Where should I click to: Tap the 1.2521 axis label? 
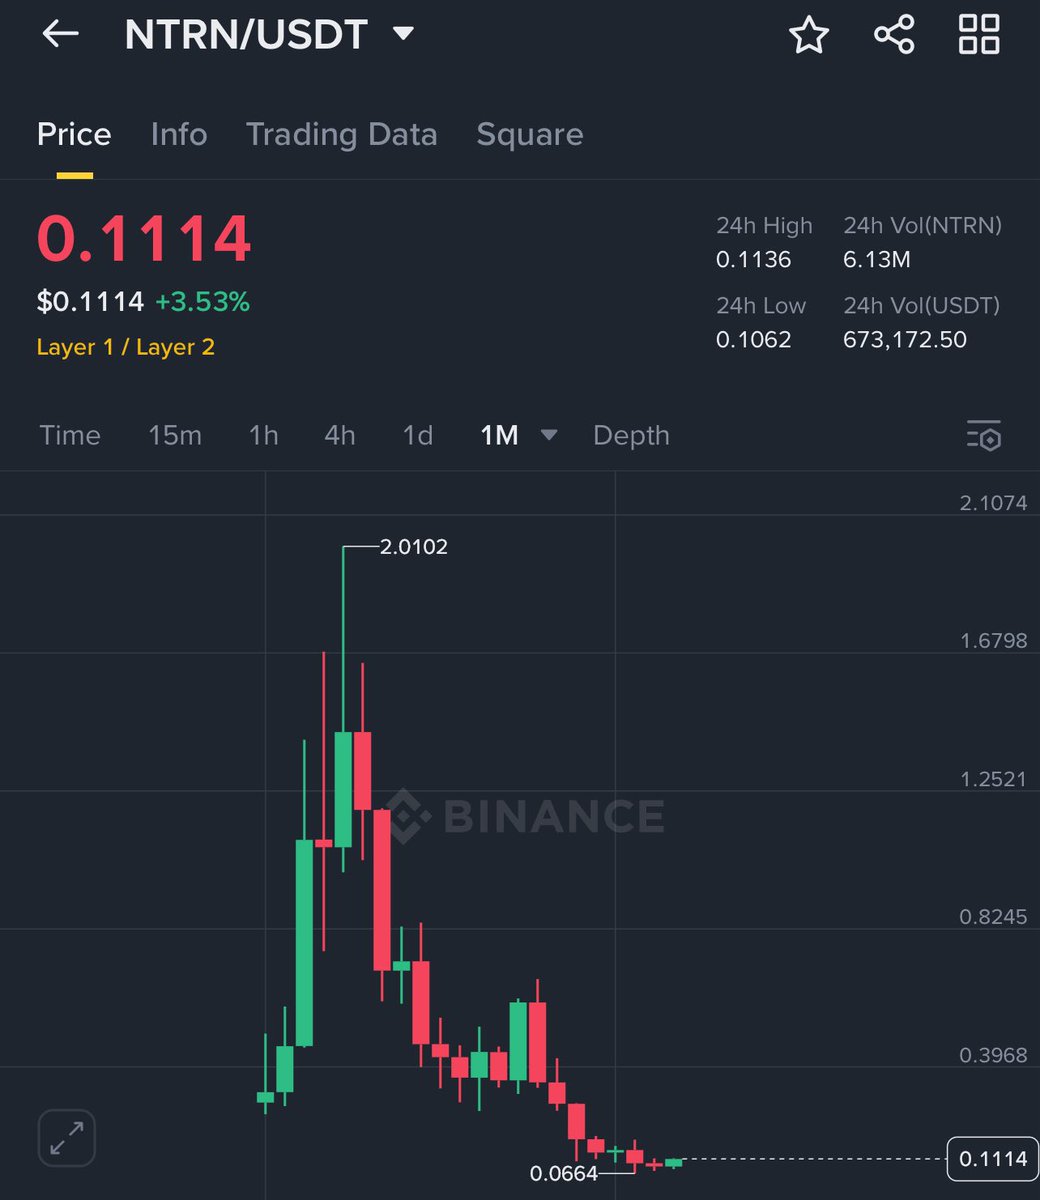pos(993,779)
